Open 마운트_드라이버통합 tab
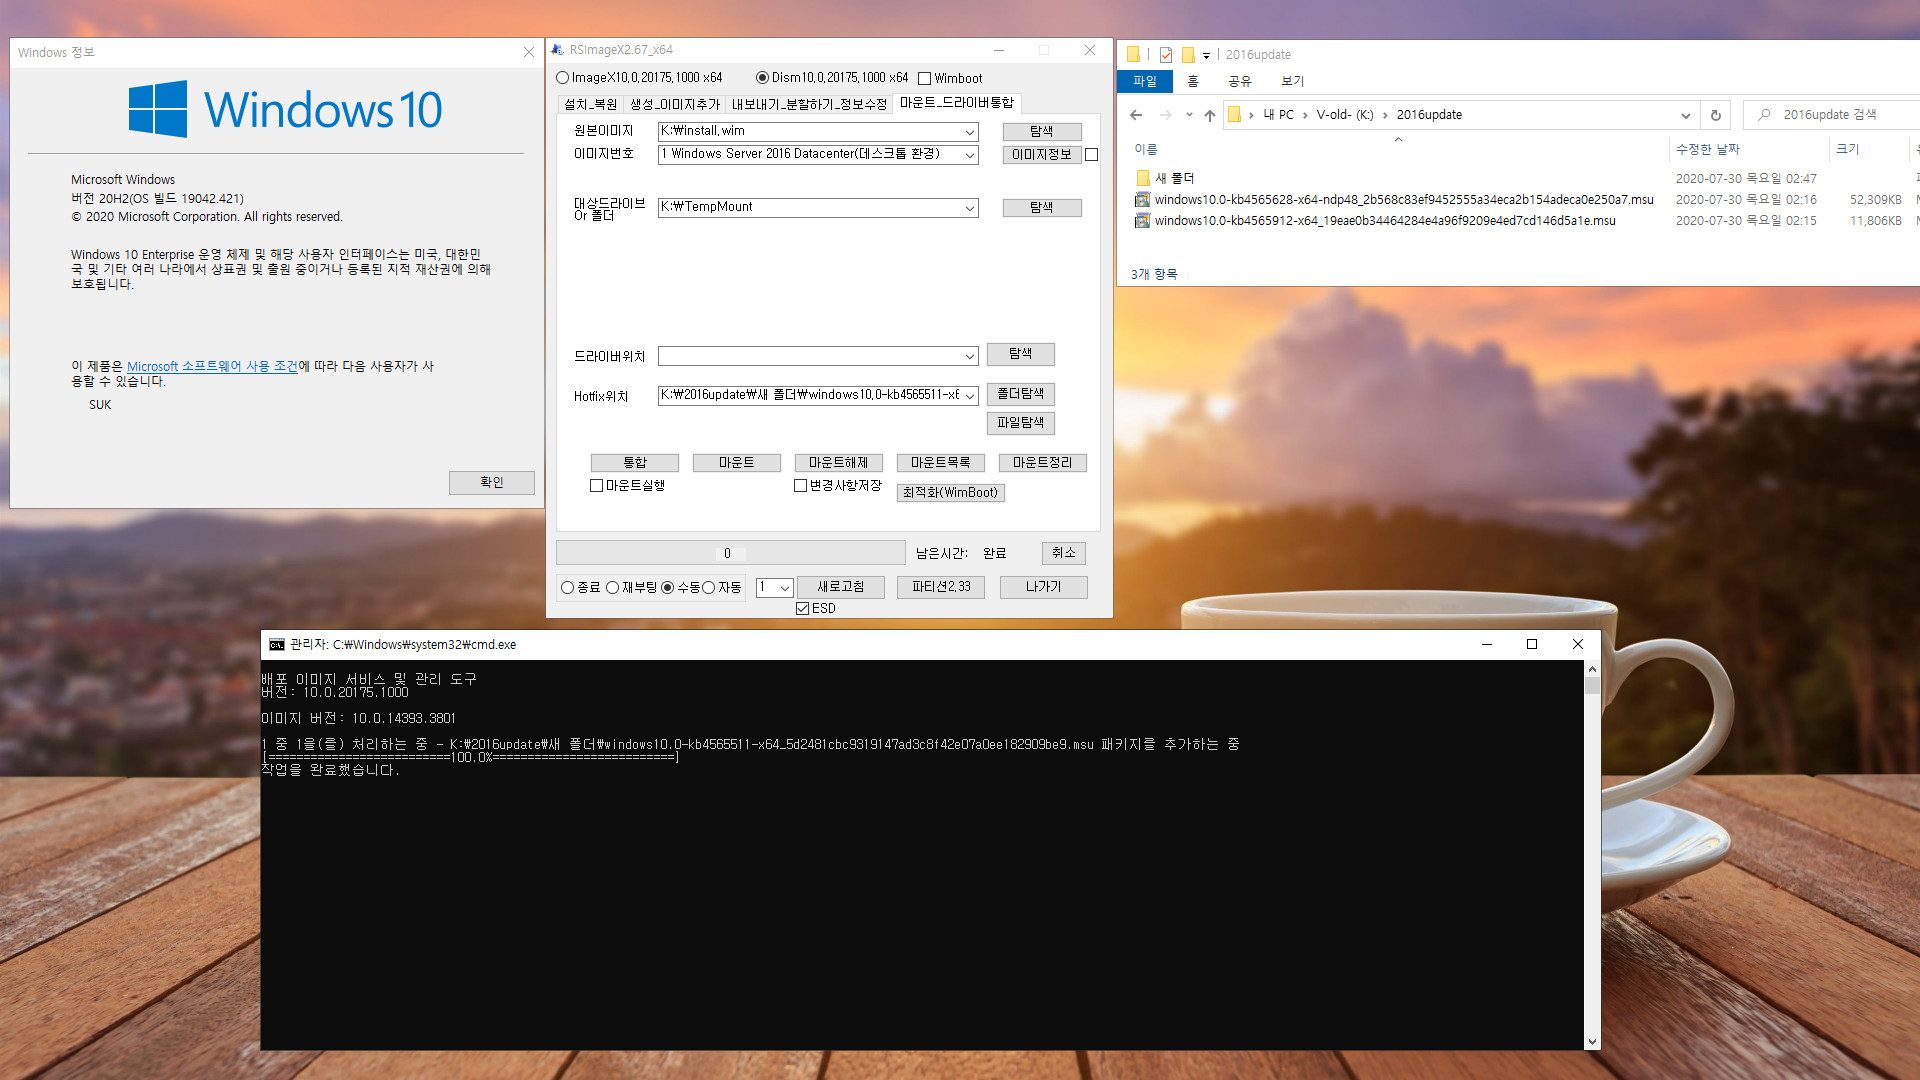Viewport: 1920px width, 1080px height. (x=957, y=103)
